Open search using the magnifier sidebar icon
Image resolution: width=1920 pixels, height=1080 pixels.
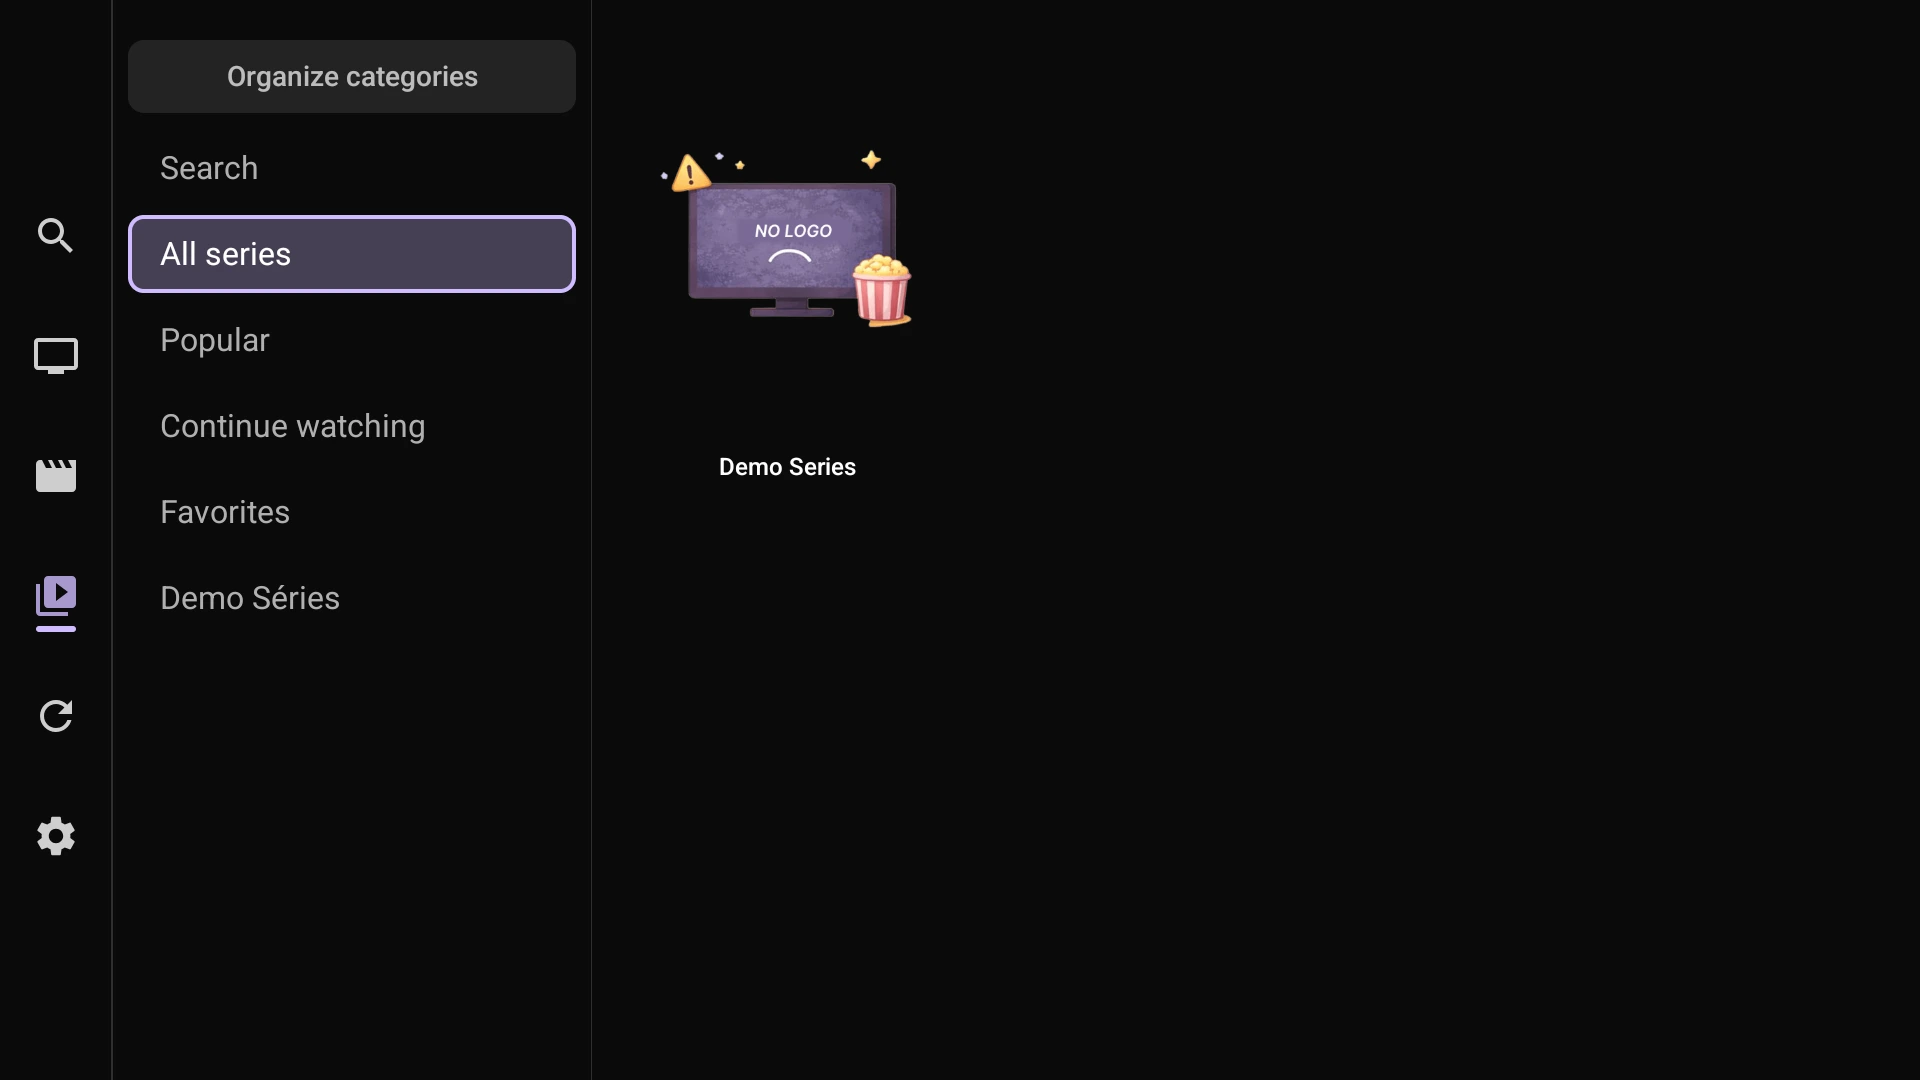coord(55,236)
